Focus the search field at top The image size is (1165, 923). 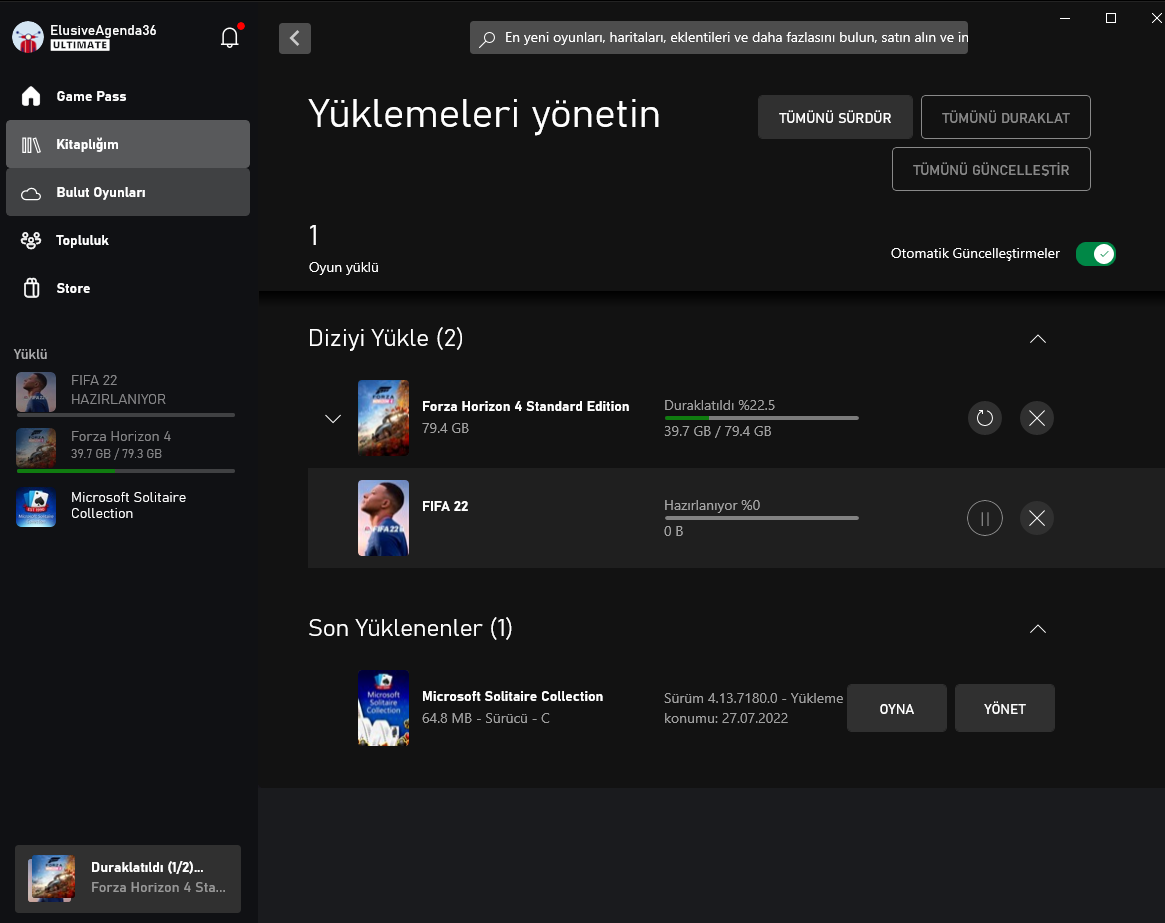point(718,38)
